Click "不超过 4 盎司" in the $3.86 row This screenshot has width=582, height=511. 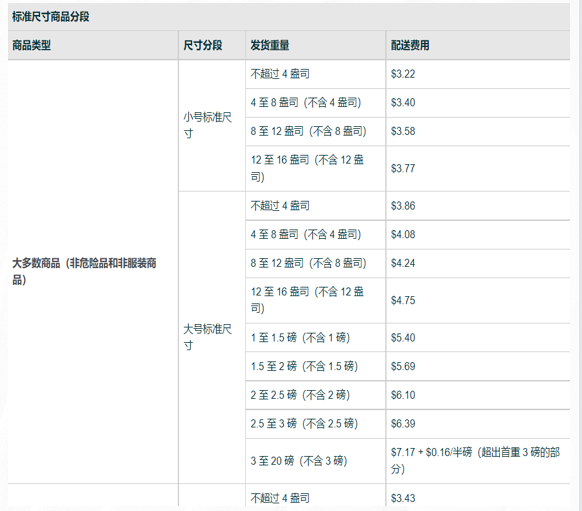click(280, 206)
